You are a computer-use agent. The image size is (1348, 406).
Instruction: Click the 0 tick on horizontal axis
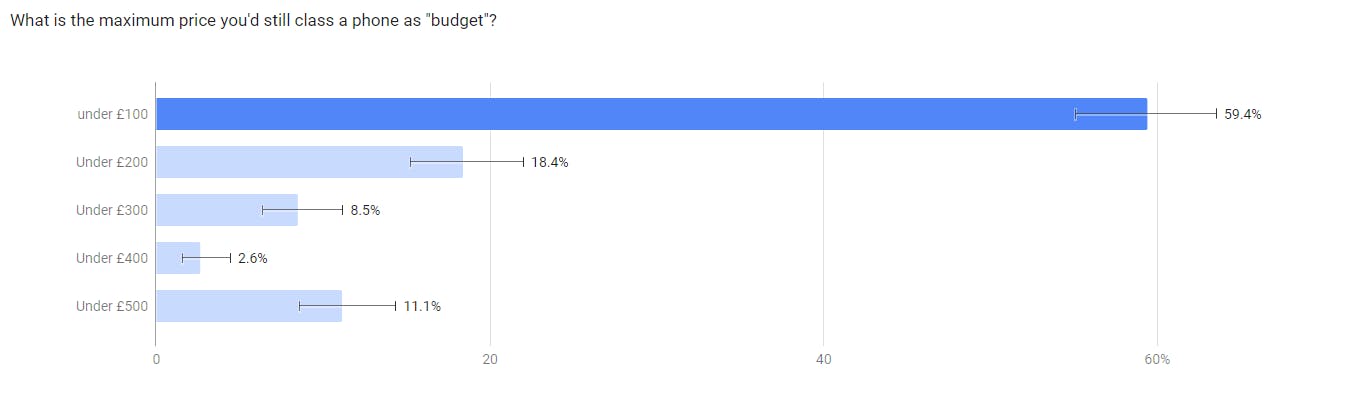coord(156,359)
